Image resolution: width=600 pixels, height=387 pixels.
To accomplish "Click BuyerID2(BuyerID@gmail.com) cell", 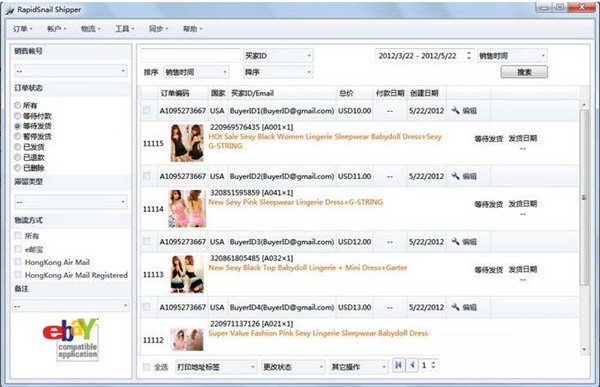I will pyautogui.click(x=282, y=176).
